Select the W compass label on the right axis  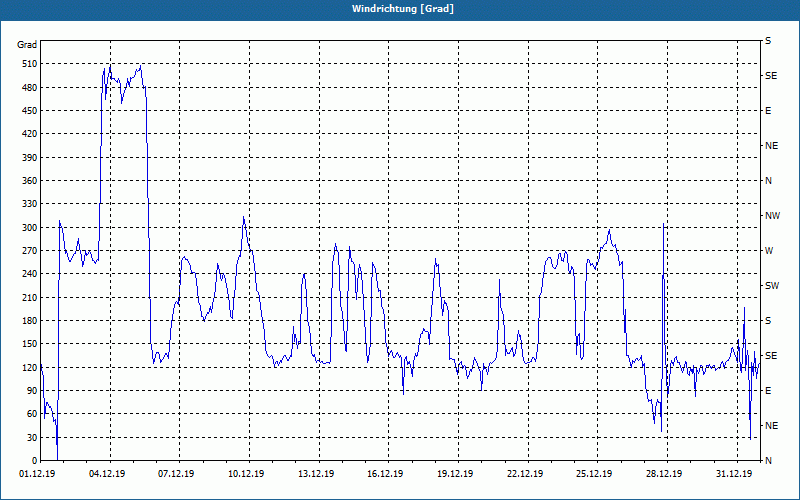[769, 251]
